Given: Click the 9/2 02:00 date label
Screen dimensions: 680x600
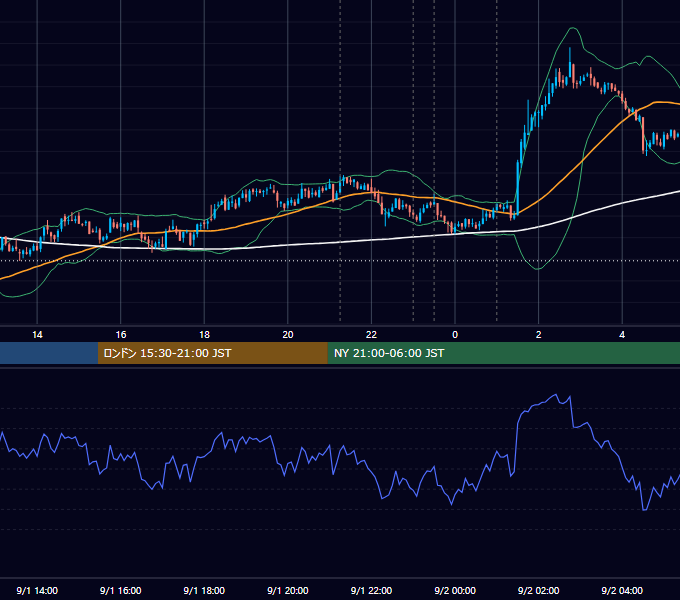Looking at the screenshot, I should click(539, 590).
